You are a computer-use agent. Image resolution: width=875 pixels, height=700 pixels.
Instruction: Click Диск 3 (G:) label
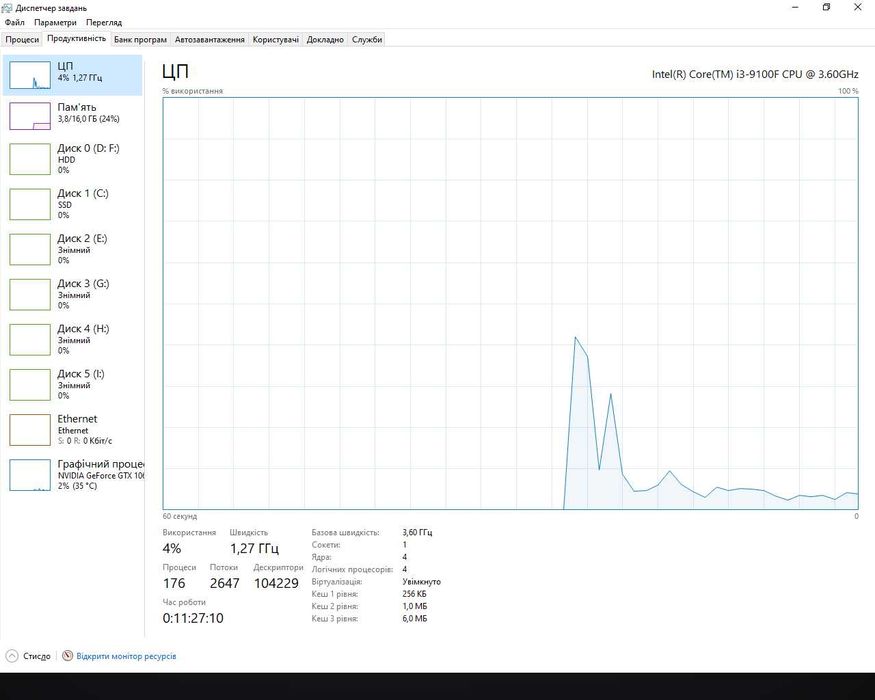[83, 284]
